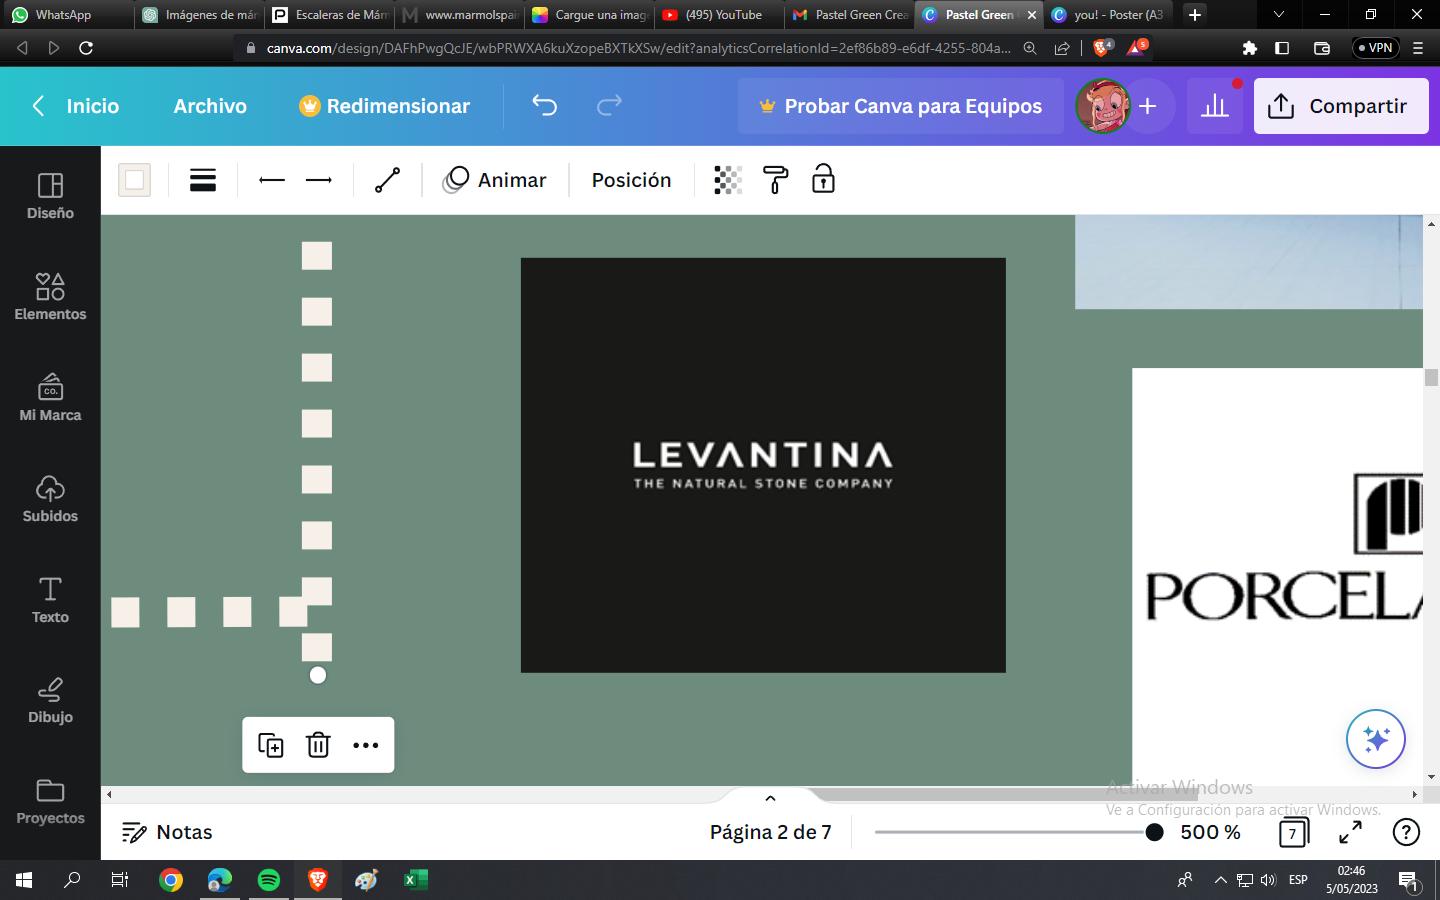Delete the selected element with trash icon
Viewport: 1440px width, 900px height.
point(318,745)
